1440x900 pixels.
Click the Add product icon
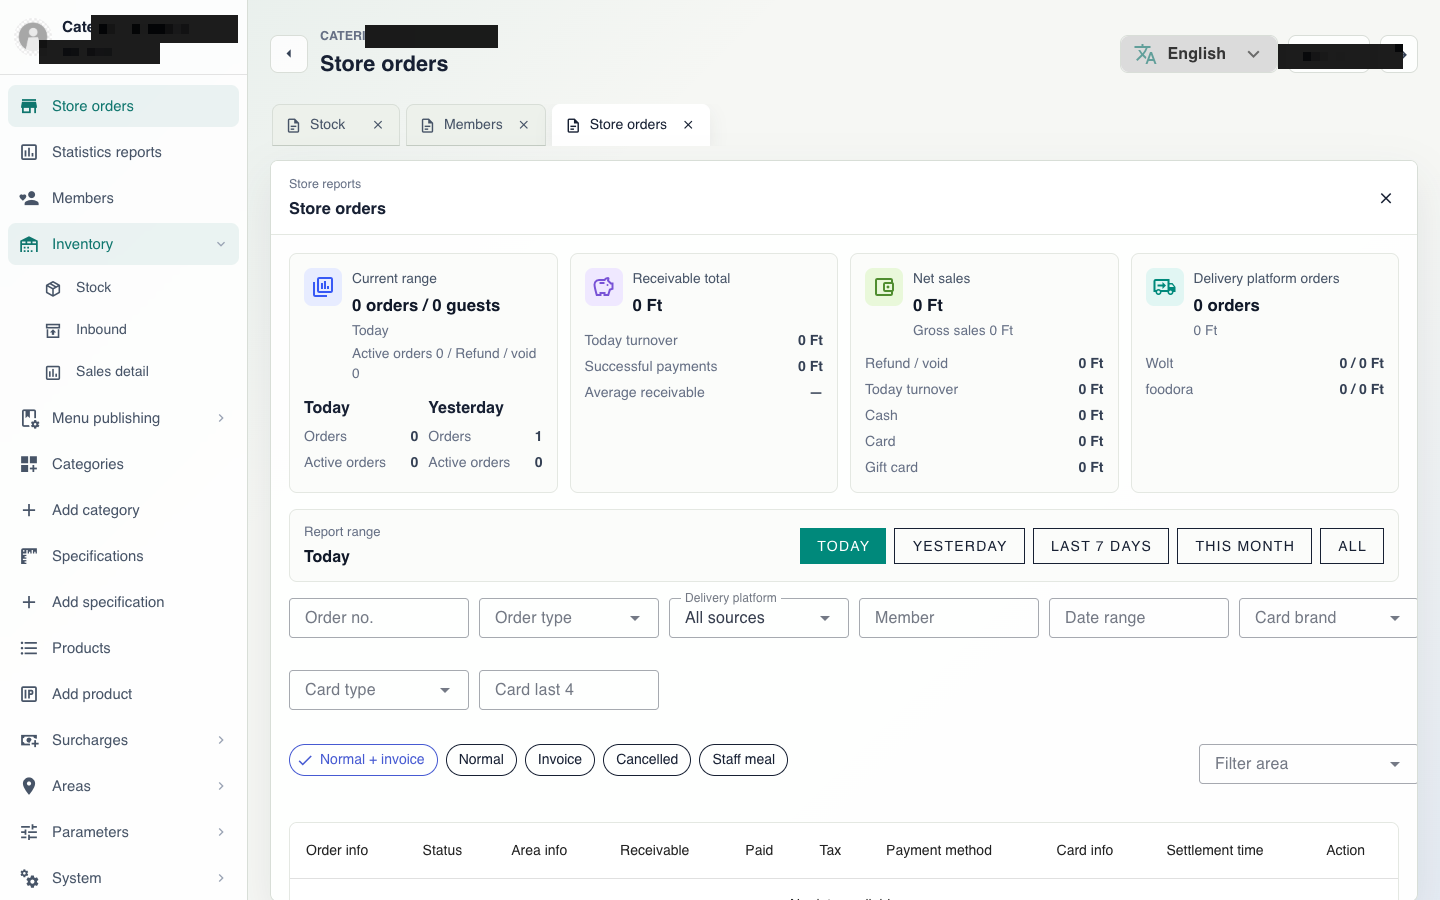coord(29,694)
